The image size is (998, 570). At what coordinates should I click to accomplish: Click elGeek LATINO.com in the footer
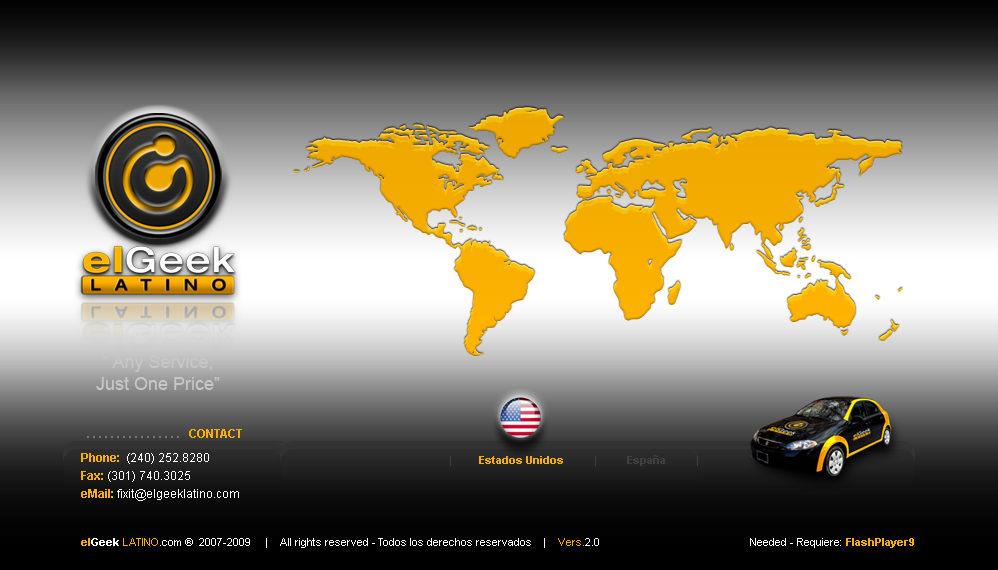pos(131,542)
